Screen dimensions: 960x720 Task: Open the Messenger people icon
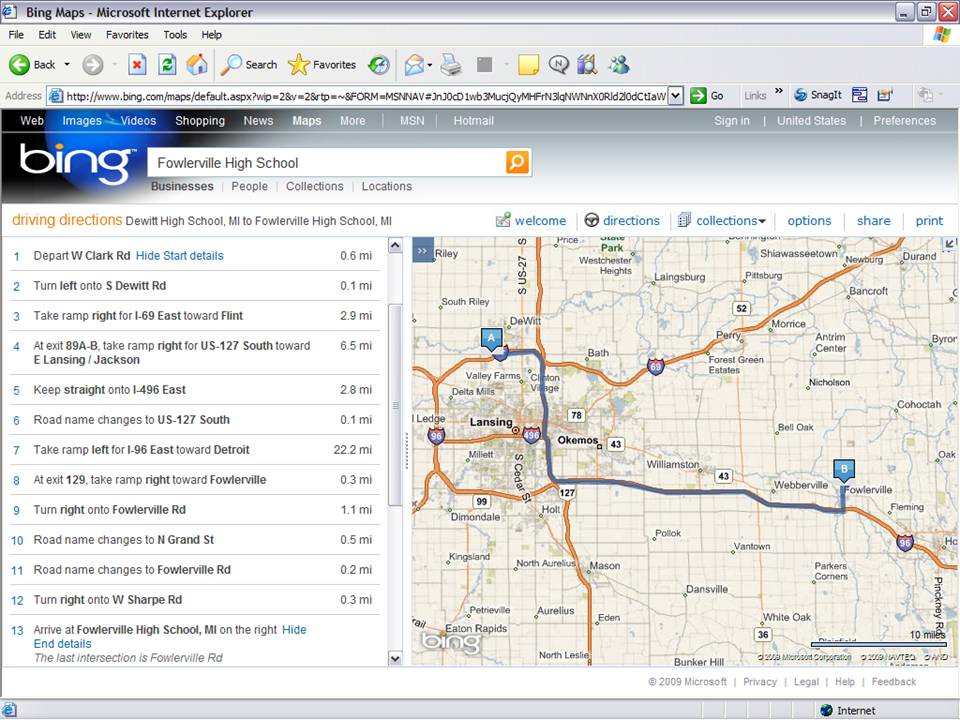(x=619, y=64)
